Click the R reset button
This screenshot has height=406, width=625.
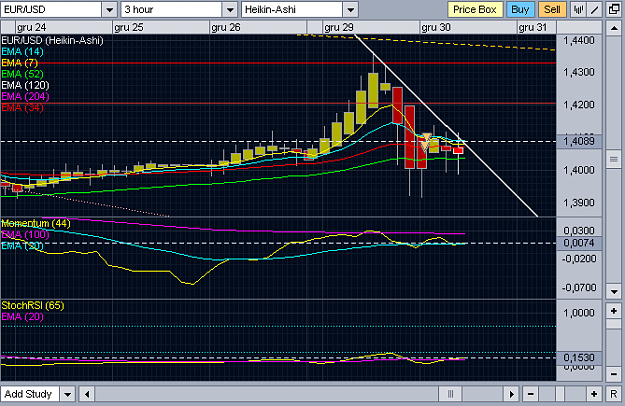pos(614,394)
